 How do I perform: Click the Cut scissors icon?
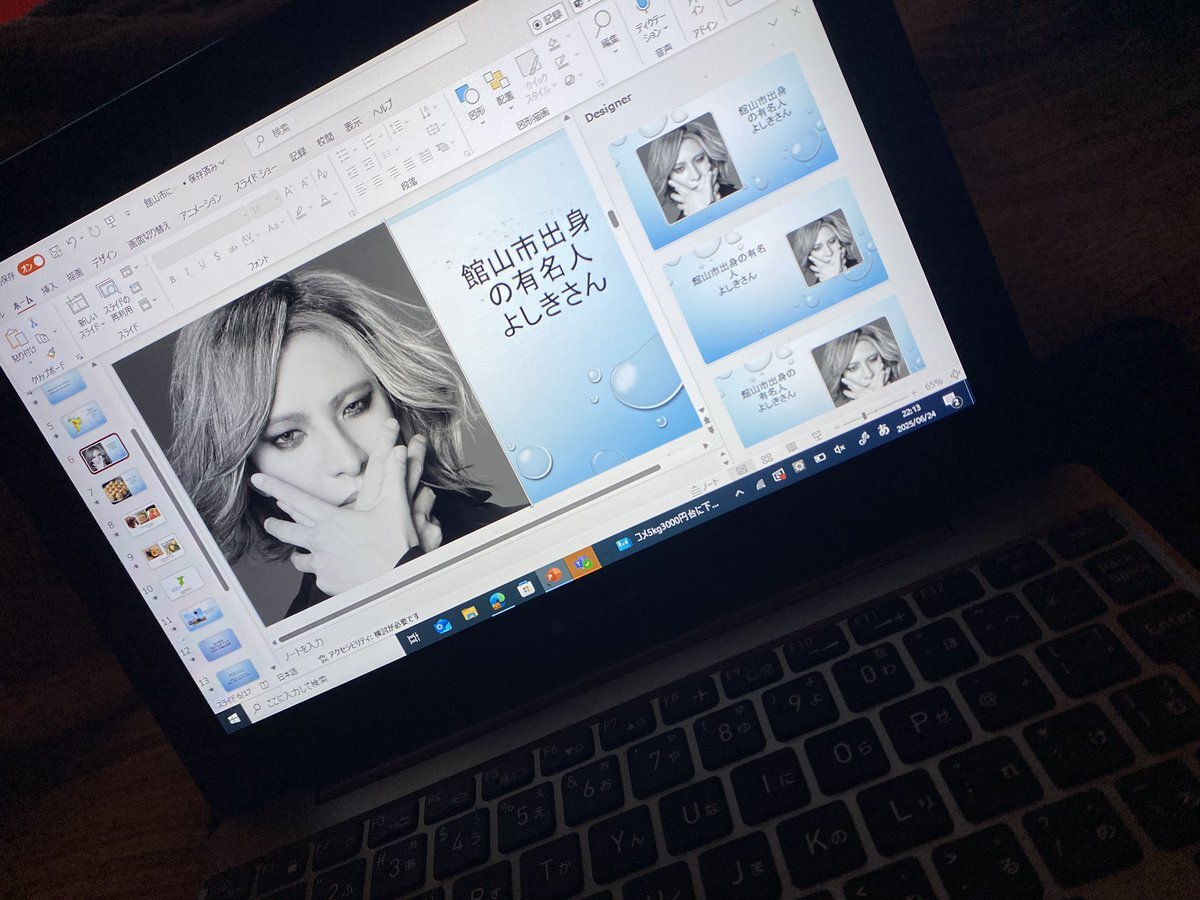click(x=33, y=322)
